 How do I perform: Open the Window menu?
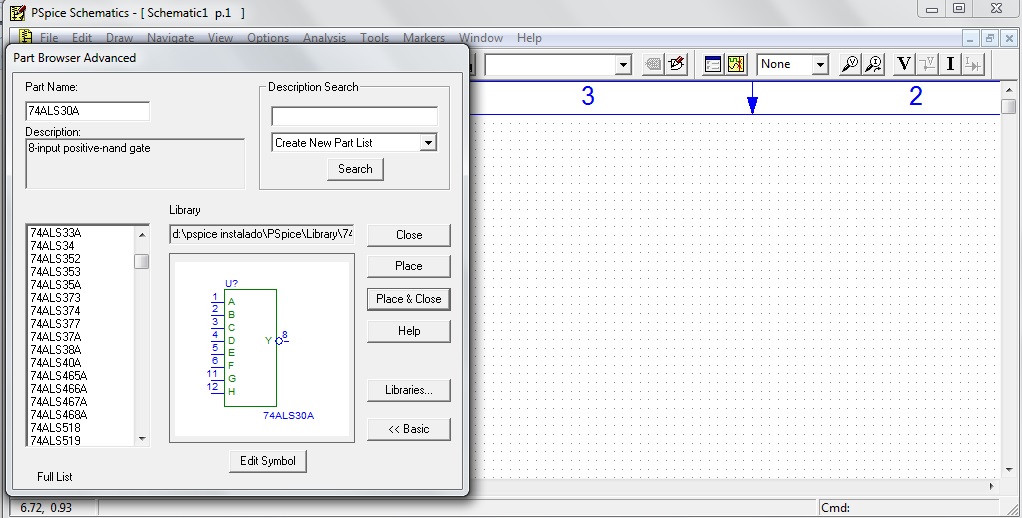[x=481, y=38]
